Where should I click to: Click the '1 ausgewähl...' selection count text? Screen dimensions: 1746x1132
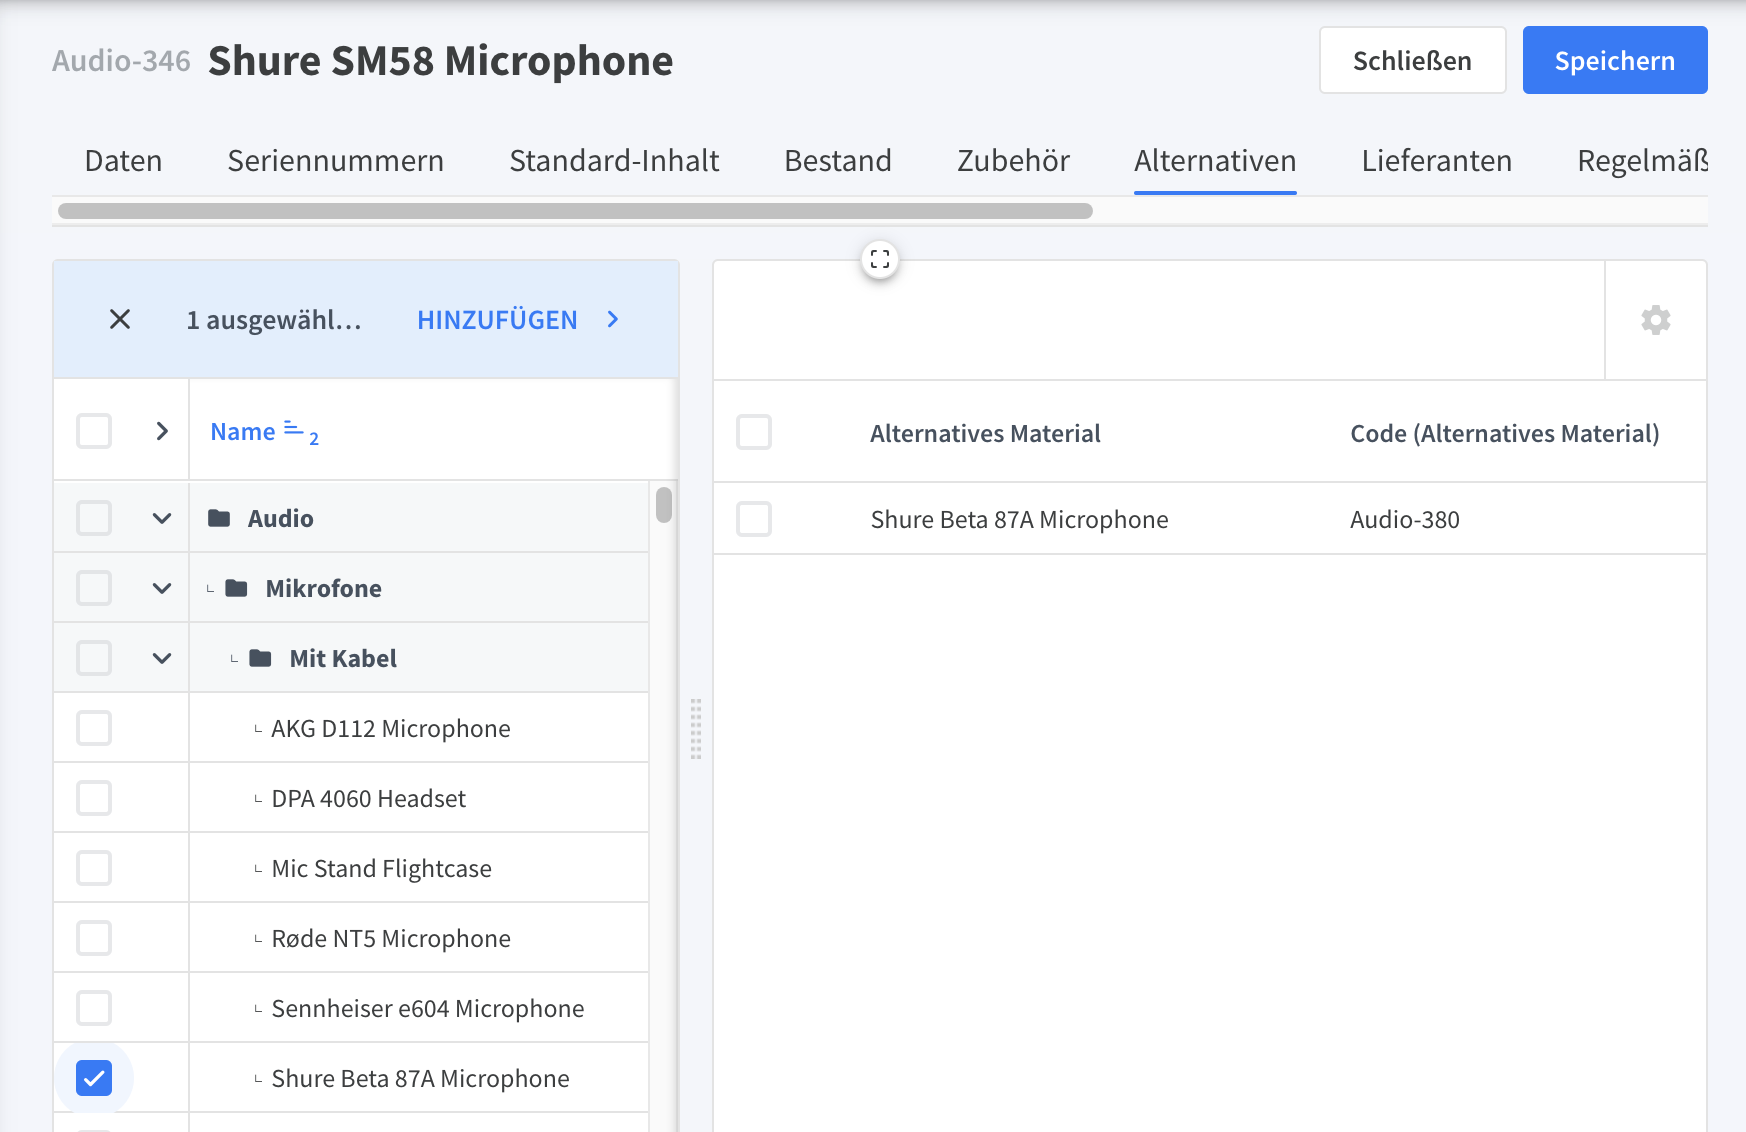[274, 320]
